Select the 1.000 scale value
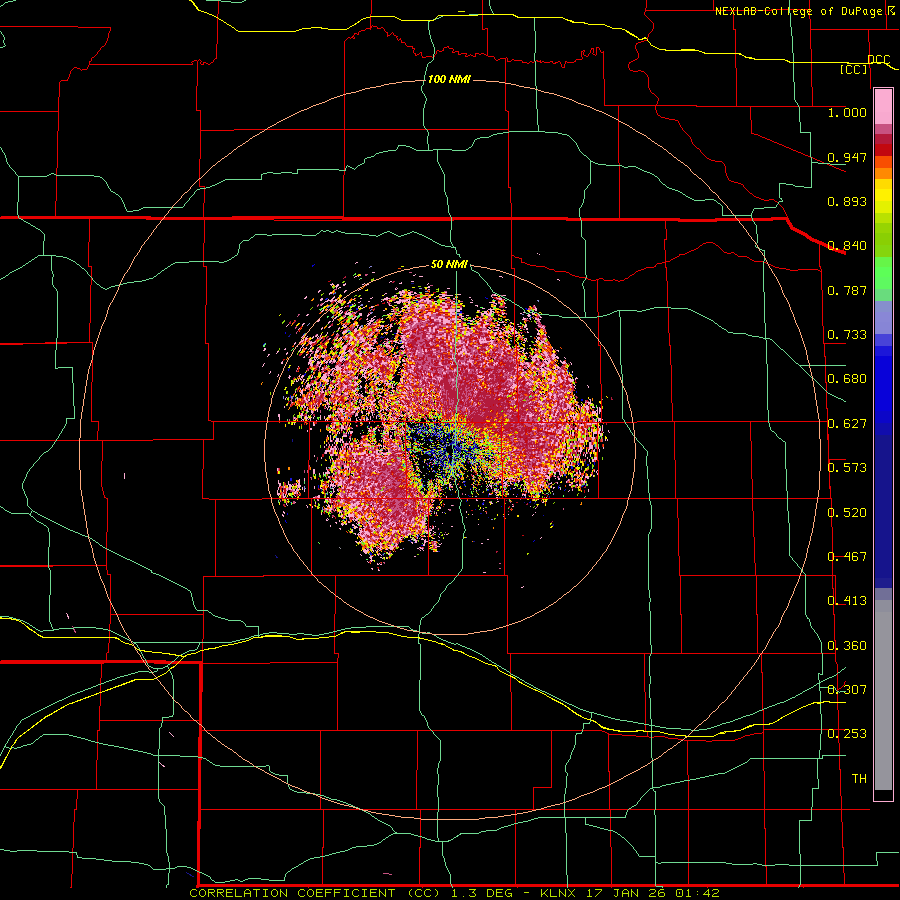Image resolution: width=900 pixels, height=900 pixels. point(847,112)
